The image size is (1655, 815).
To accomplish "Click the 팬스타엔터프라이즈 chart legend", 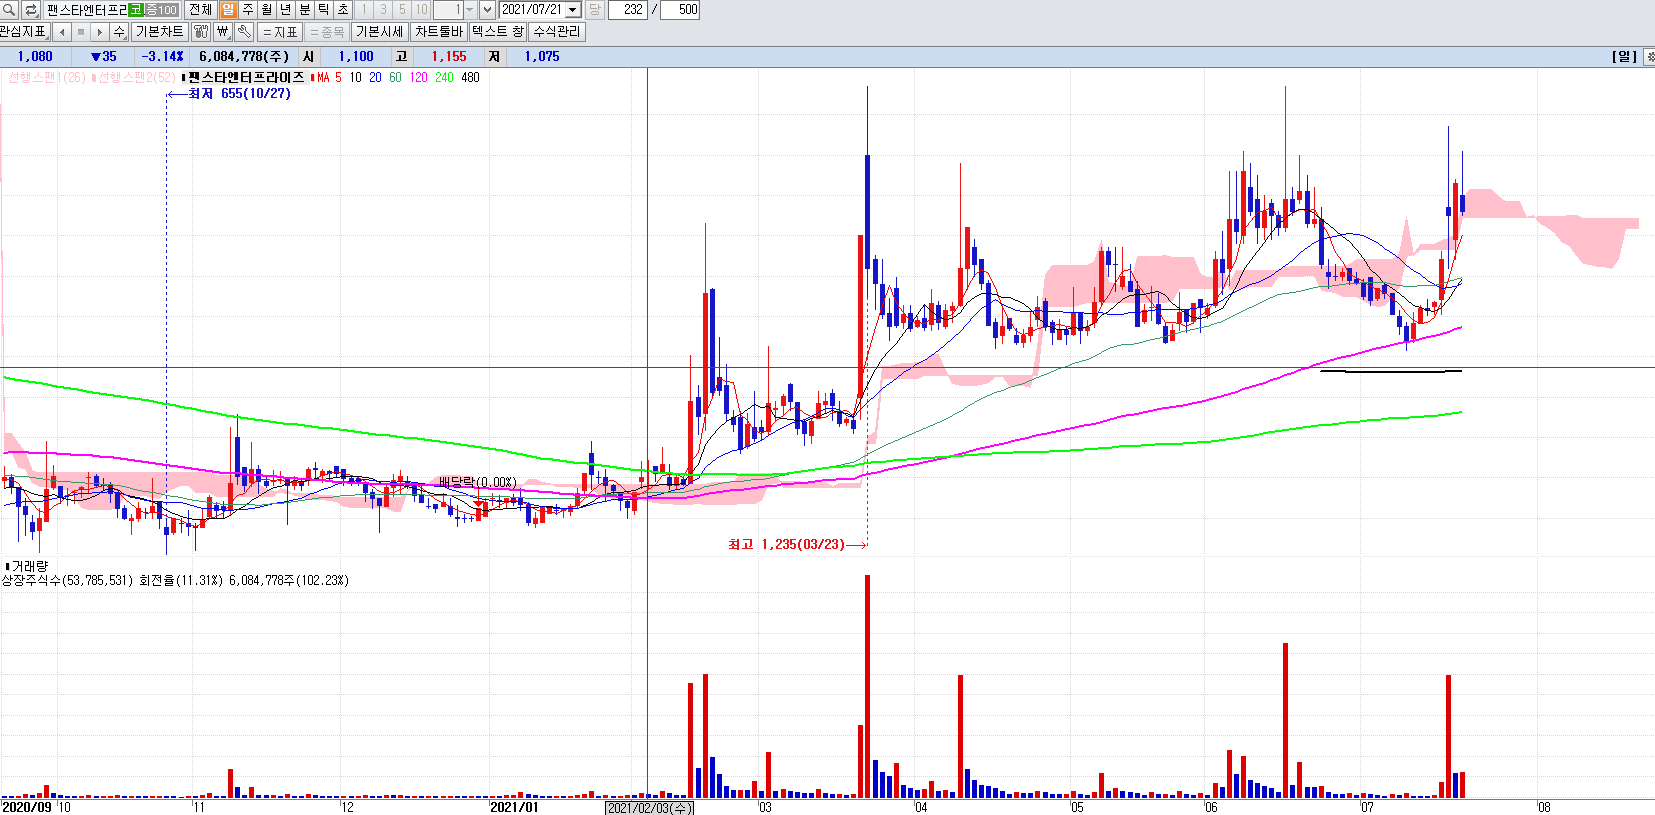I will 246,77.
